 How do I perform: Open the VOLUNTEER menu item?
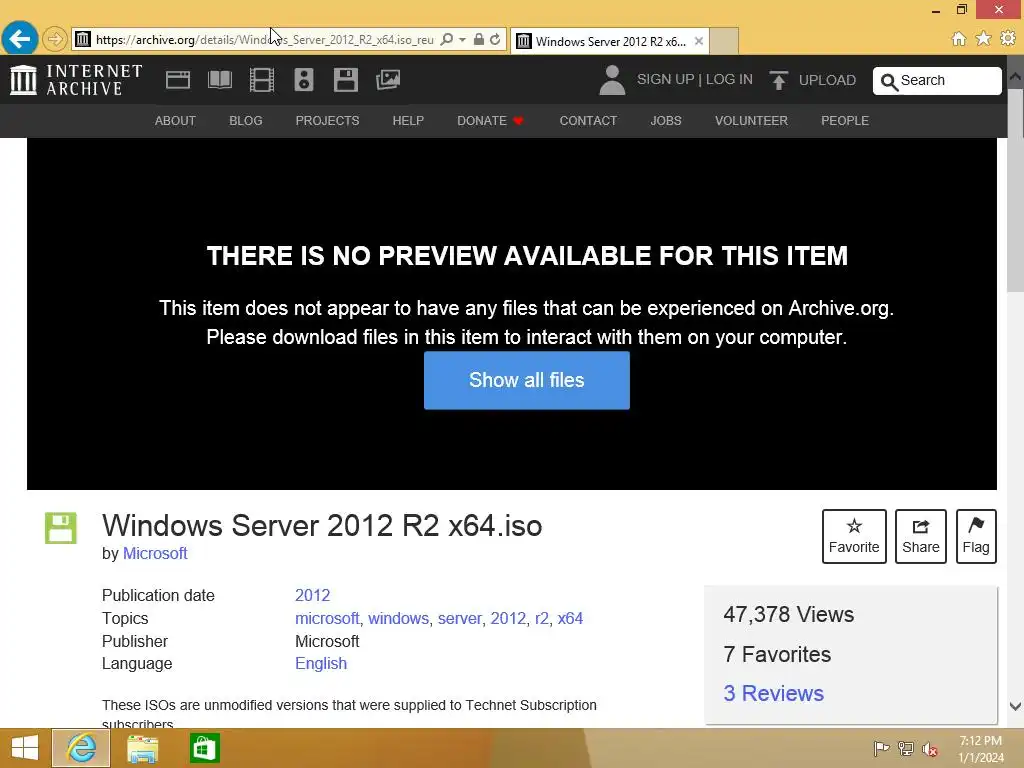[x=751, y=121]
